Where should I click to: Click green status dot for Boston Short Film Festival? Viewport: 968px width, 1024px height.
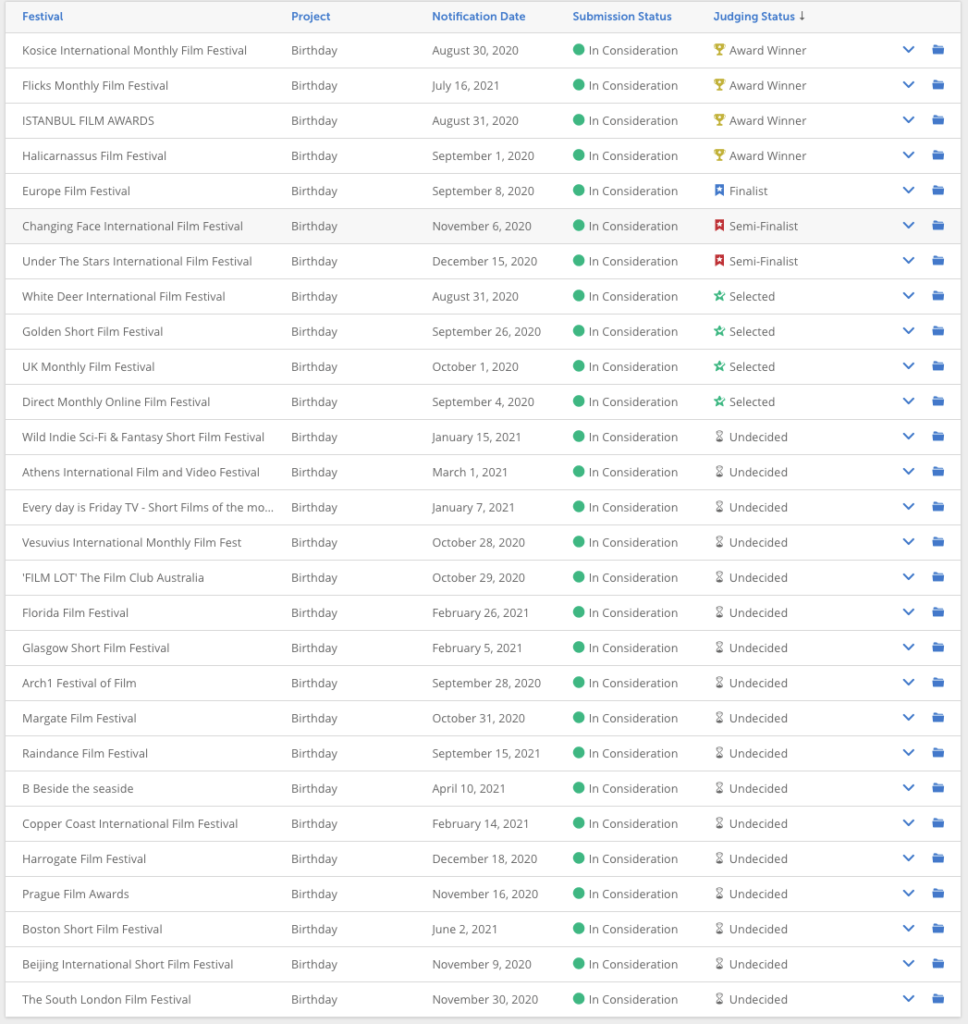[x=578, y=929]
